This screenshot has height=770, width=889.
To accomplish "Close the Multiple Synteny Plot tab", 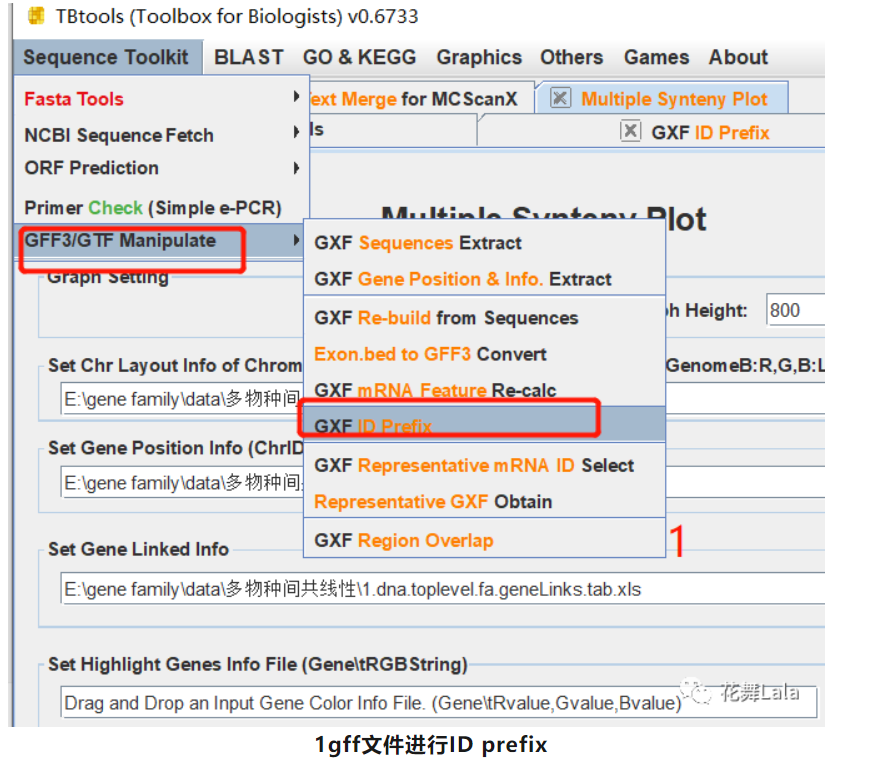I will [560, 98].
